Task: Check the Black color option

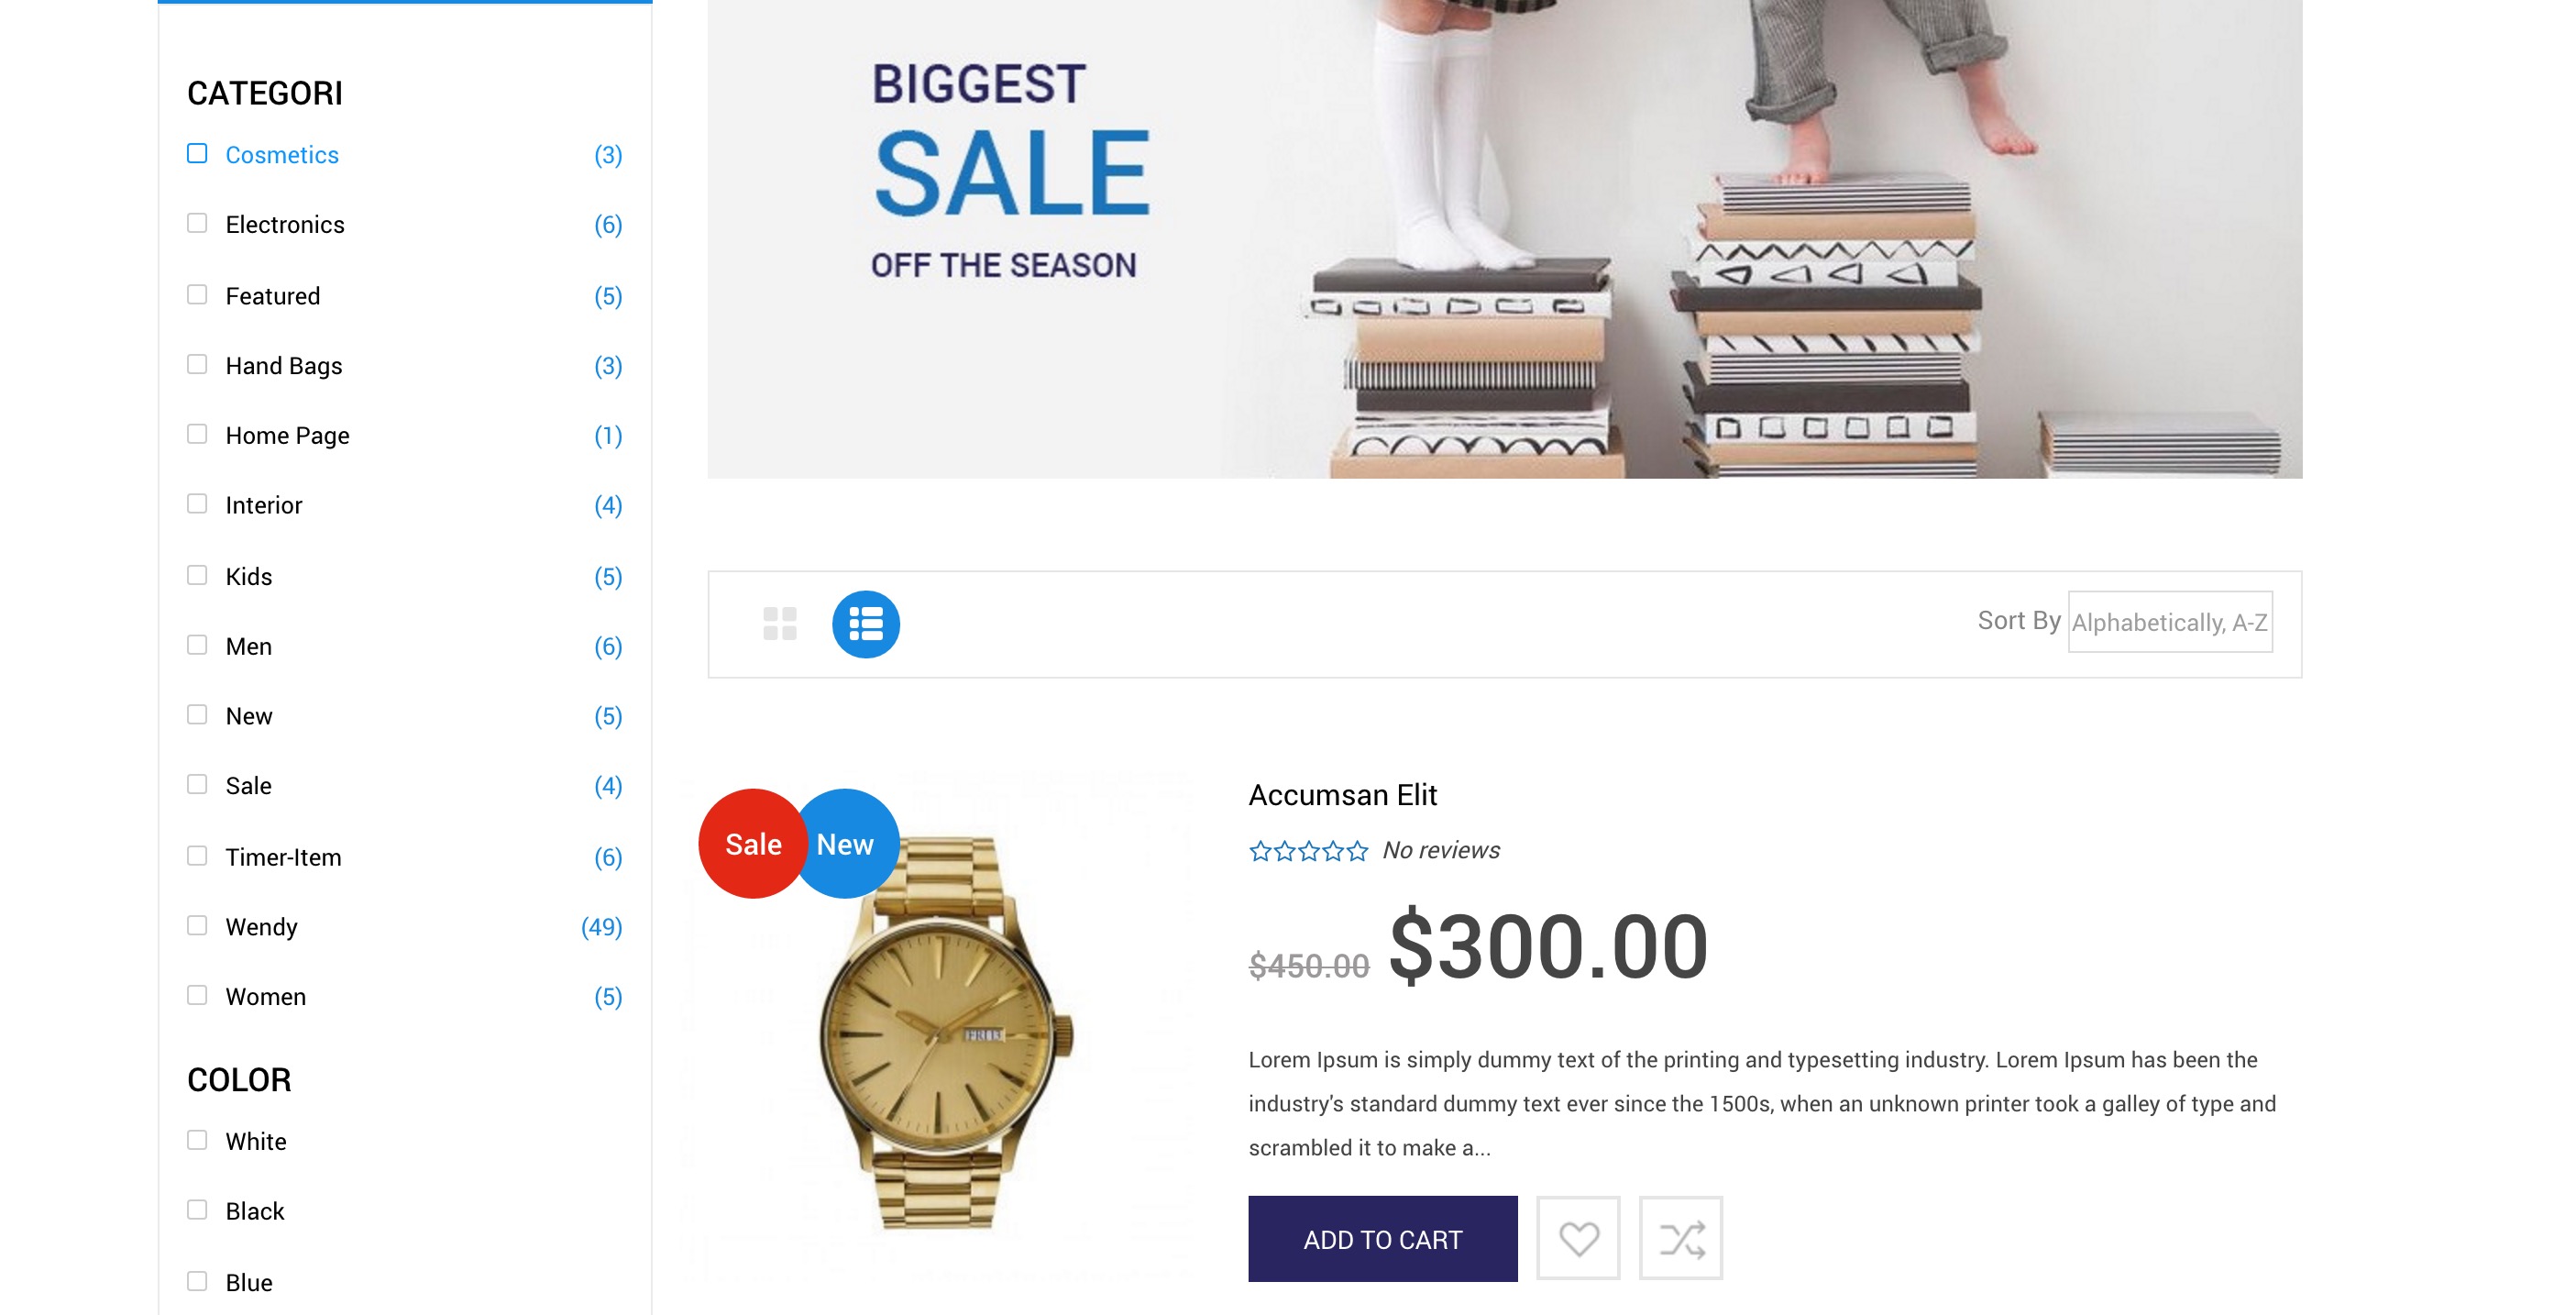Action: coord(197,1210)
